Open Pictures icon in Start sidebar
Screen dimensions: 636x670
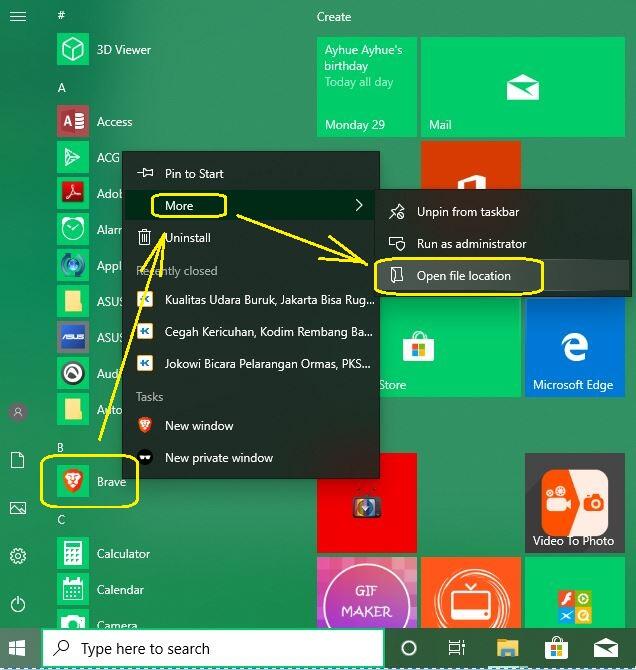click(x=18, y=508)
